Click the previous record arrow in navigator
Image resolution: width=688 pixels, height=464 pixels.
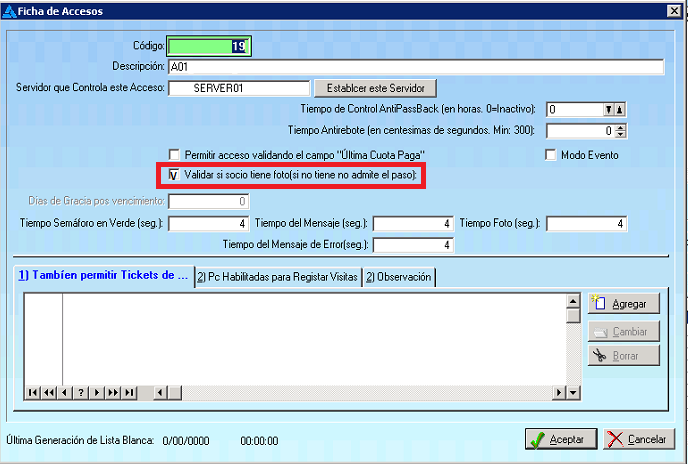(x=64, y=393)
